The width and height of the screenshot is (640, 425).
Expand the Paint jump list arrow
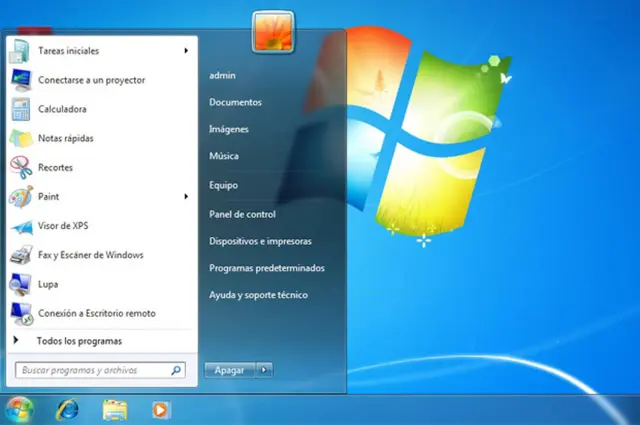coord(186,197)
